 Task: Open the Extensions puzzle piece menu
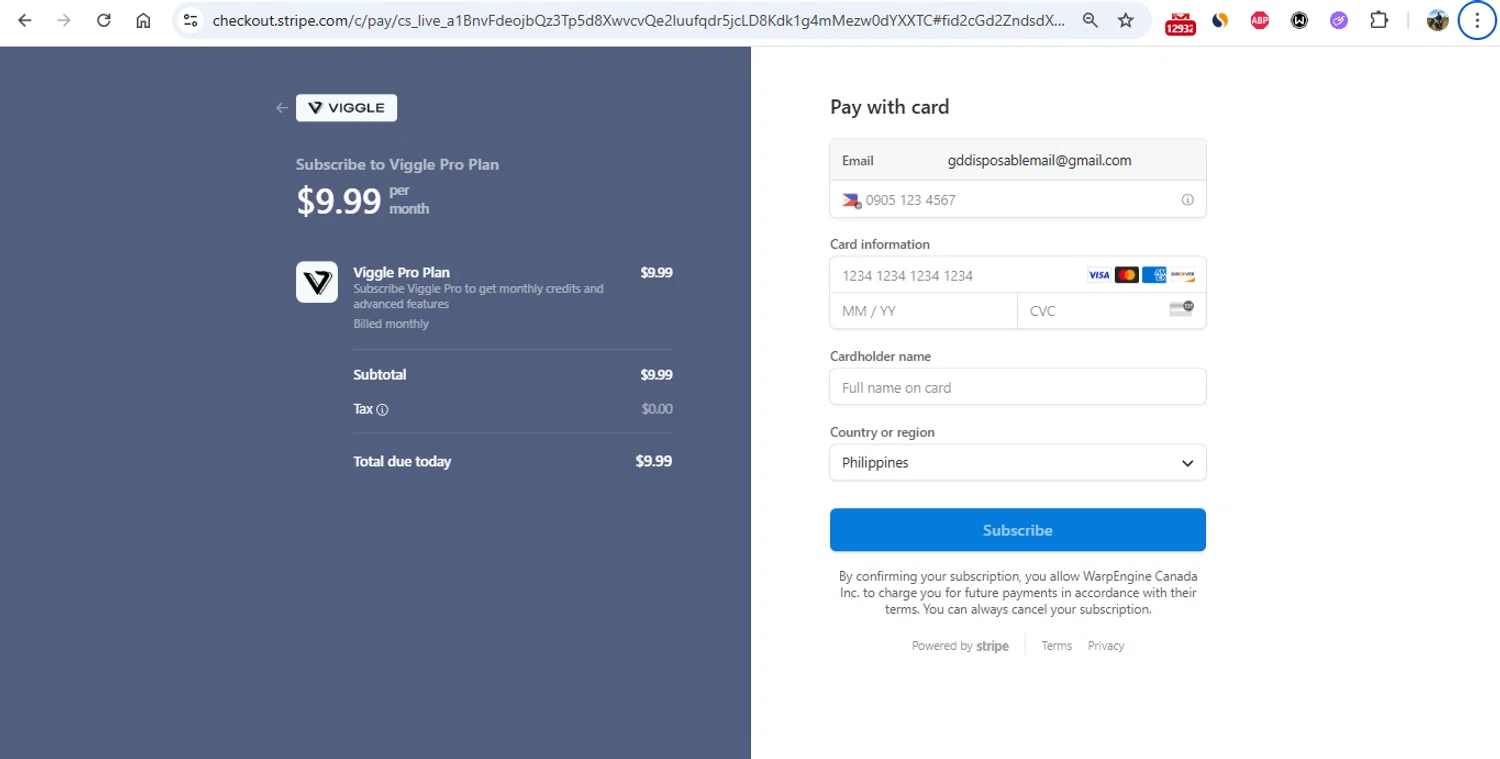(1379, 20)
